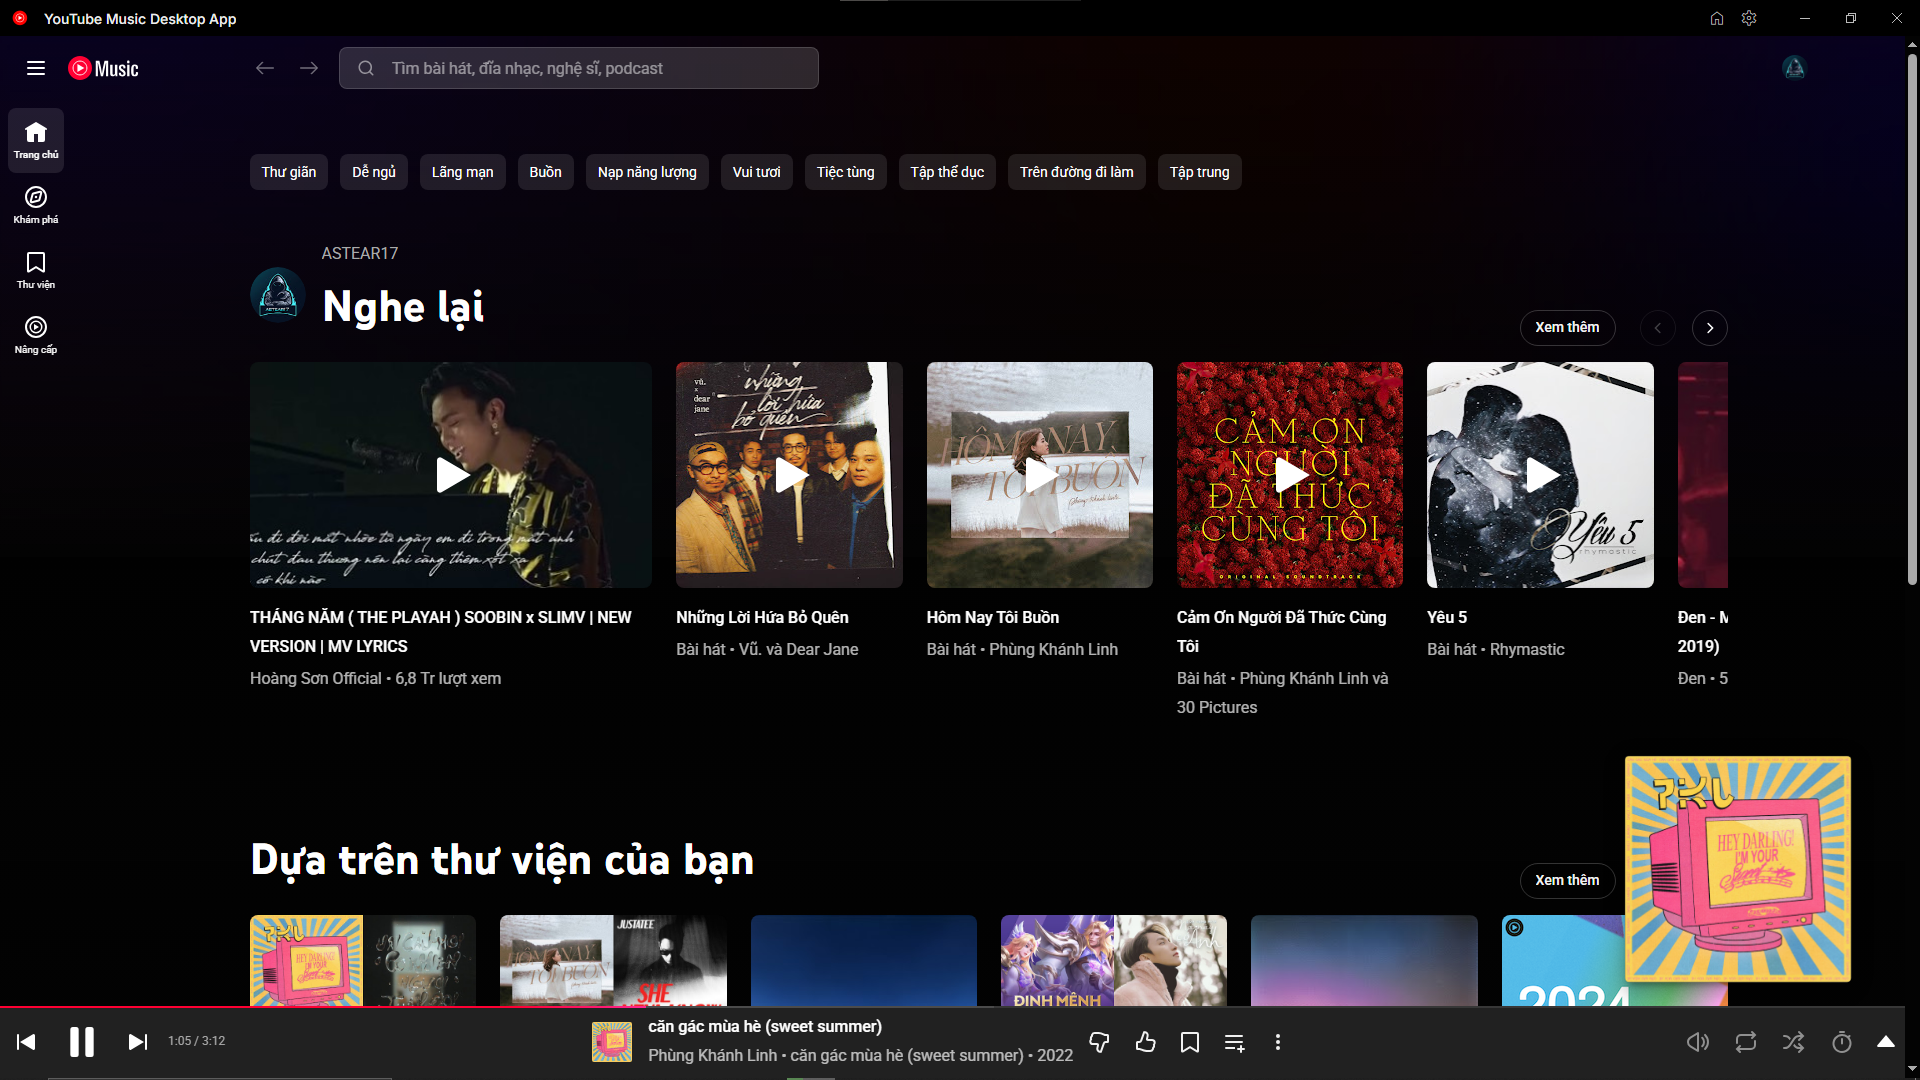Play Những Lời Hứa Bỏ Quên thumbnail

[789, 475]
